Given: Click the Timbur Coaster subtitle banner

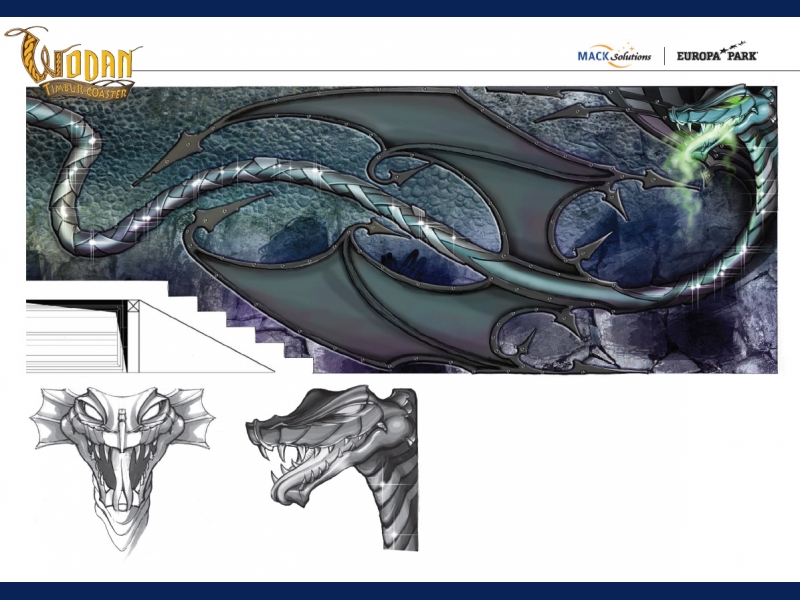Looking at the screenshot, I should tap(90, 90).
